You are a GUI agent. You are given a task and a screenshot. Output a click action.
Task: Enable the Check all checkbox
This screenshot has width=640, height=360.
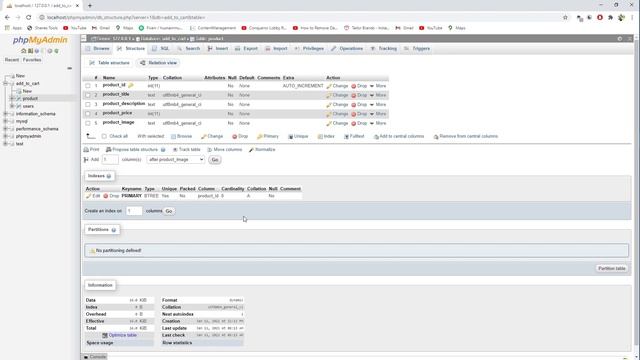coord(104,136)
